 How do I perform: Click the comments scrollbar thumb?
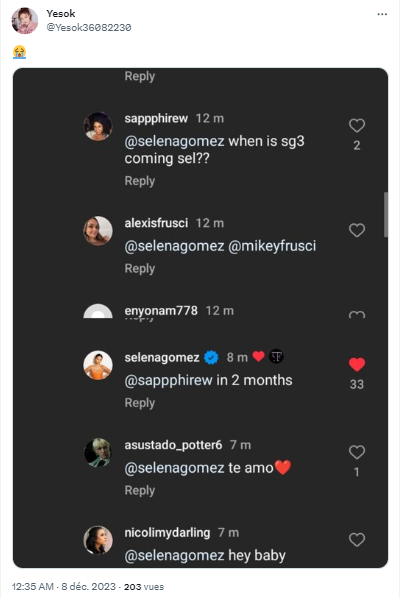pos(386,214)
